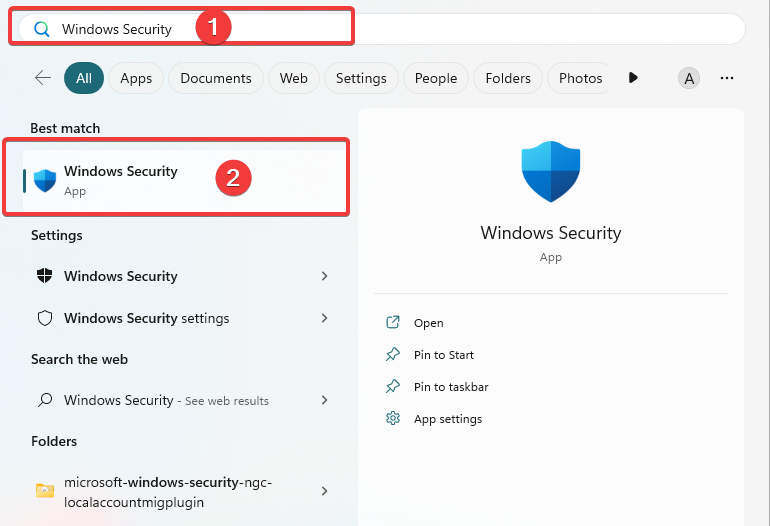Click the Folders section heading

click(x=54, y=442)
